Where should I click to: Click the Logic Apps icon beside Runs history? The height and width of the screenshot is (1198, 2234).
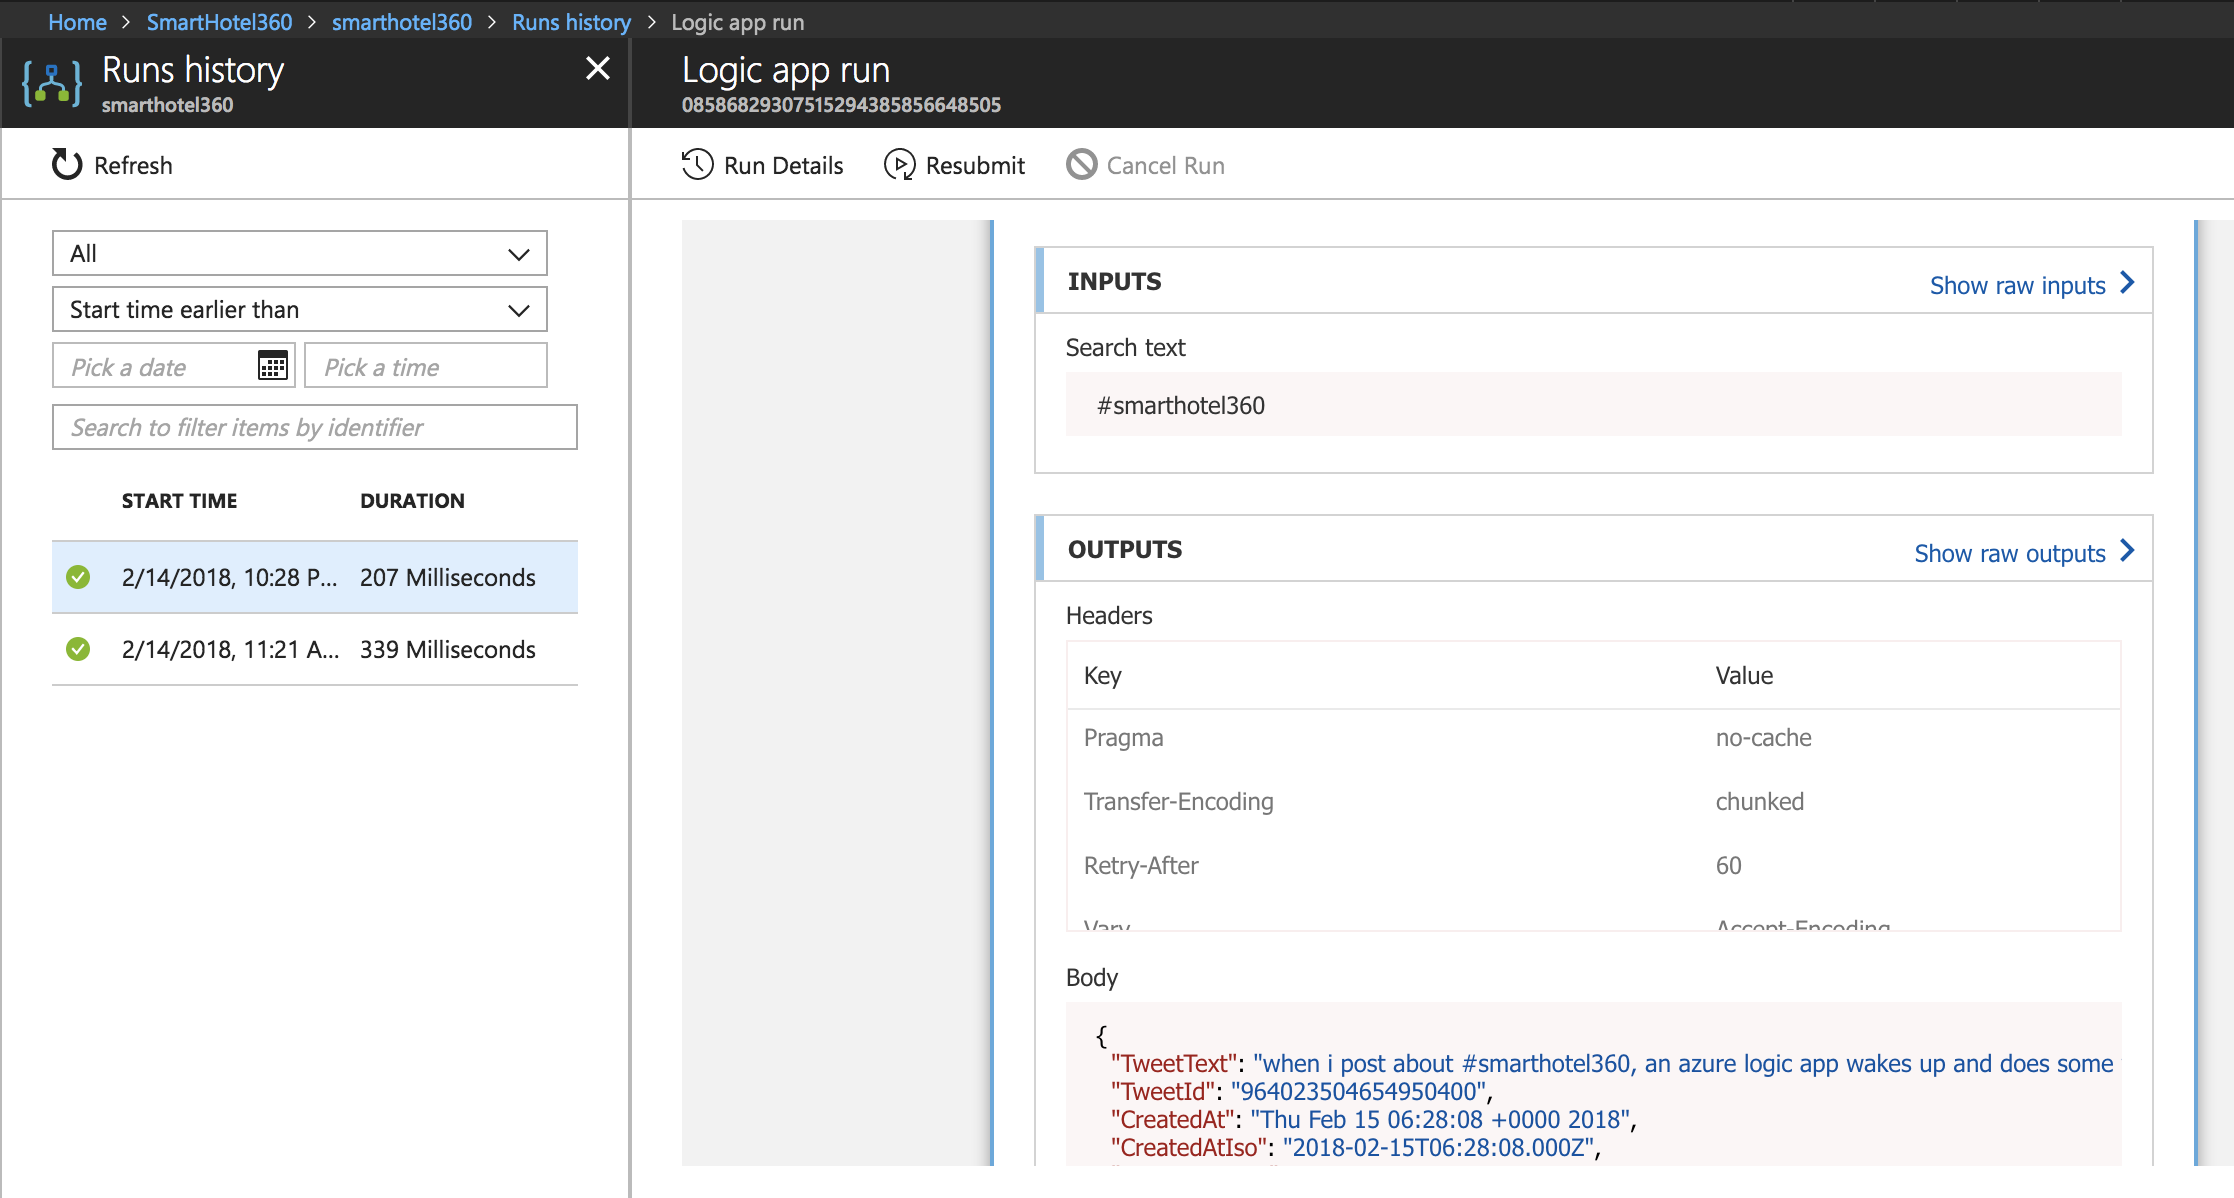tap(51, 84)
